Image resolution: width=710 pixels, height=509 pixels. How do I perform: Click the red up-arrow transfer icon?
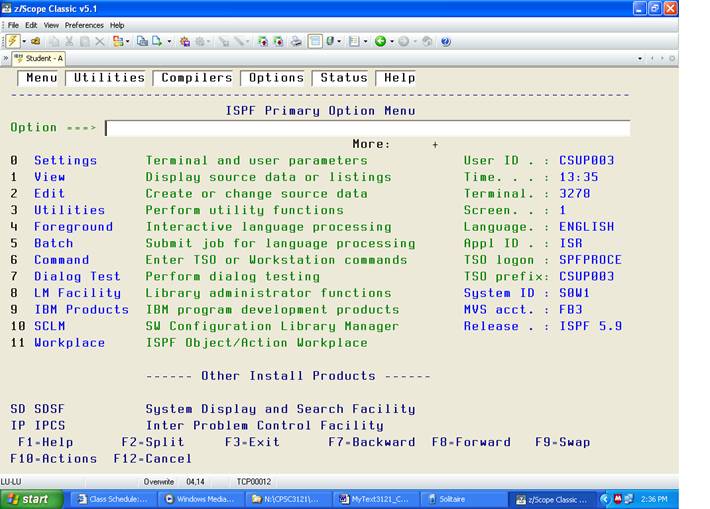point(263,42)
